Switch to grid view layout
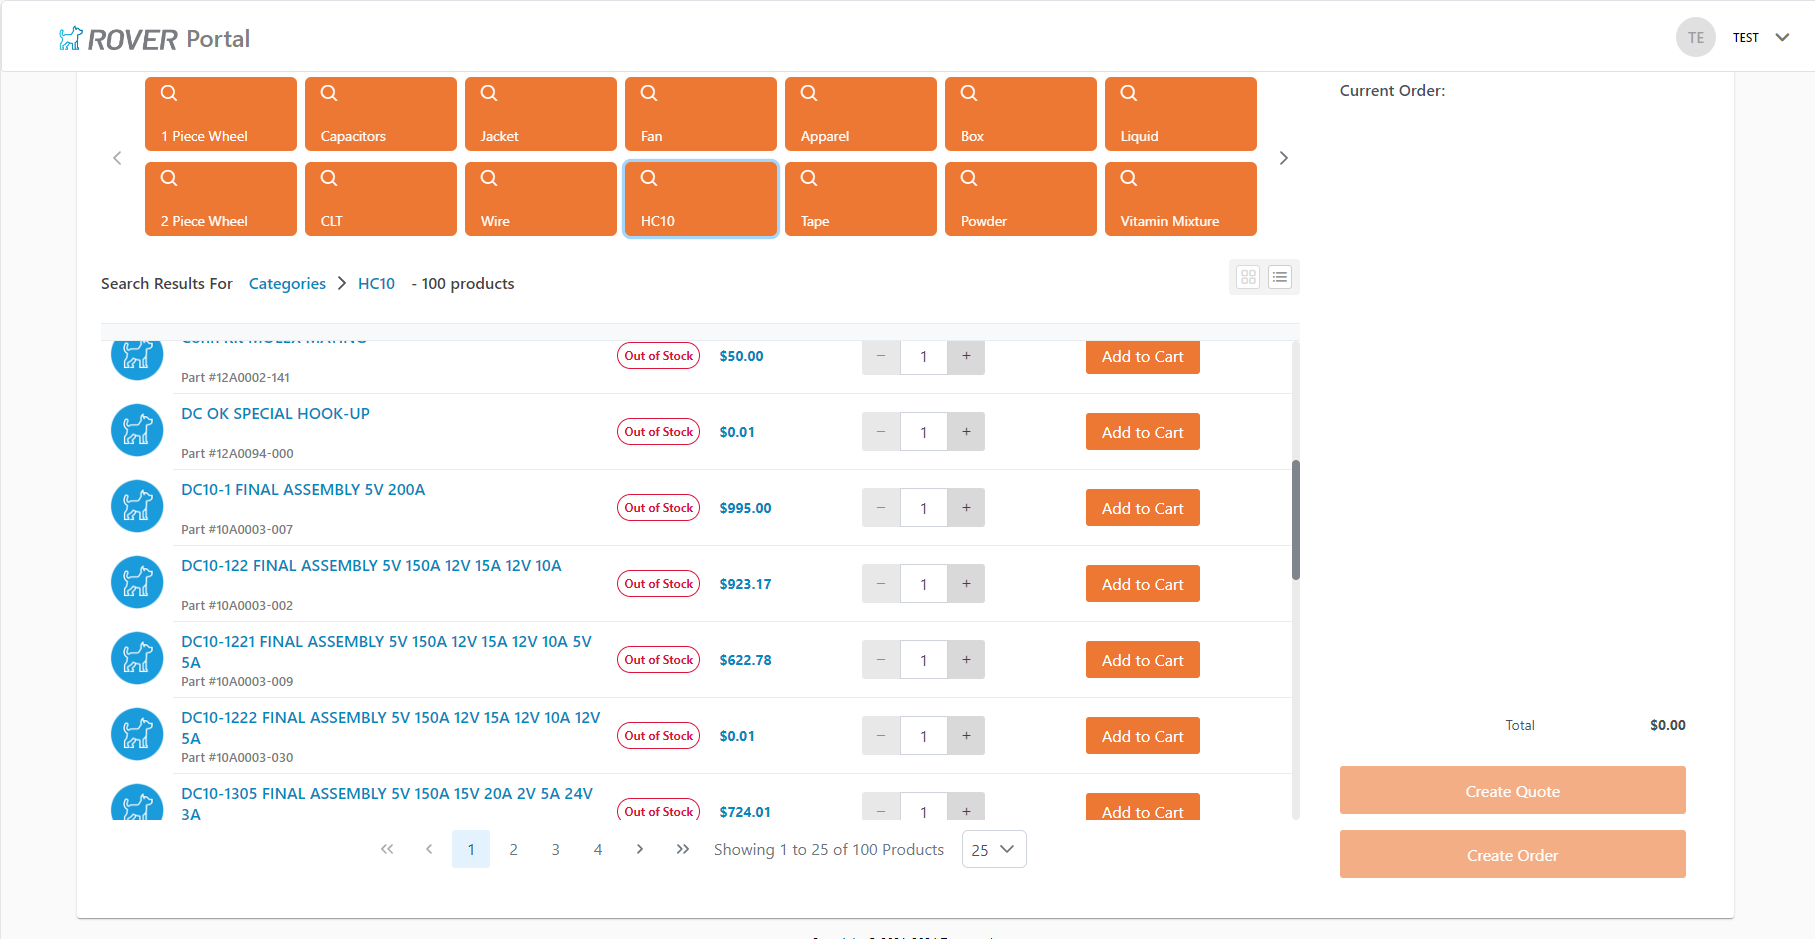 point(1248,277)
